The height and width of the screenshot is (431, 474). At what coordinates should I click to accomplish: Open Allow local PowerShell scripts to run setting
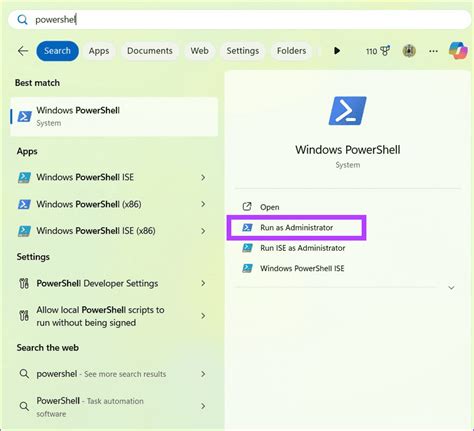click(100, 316)
